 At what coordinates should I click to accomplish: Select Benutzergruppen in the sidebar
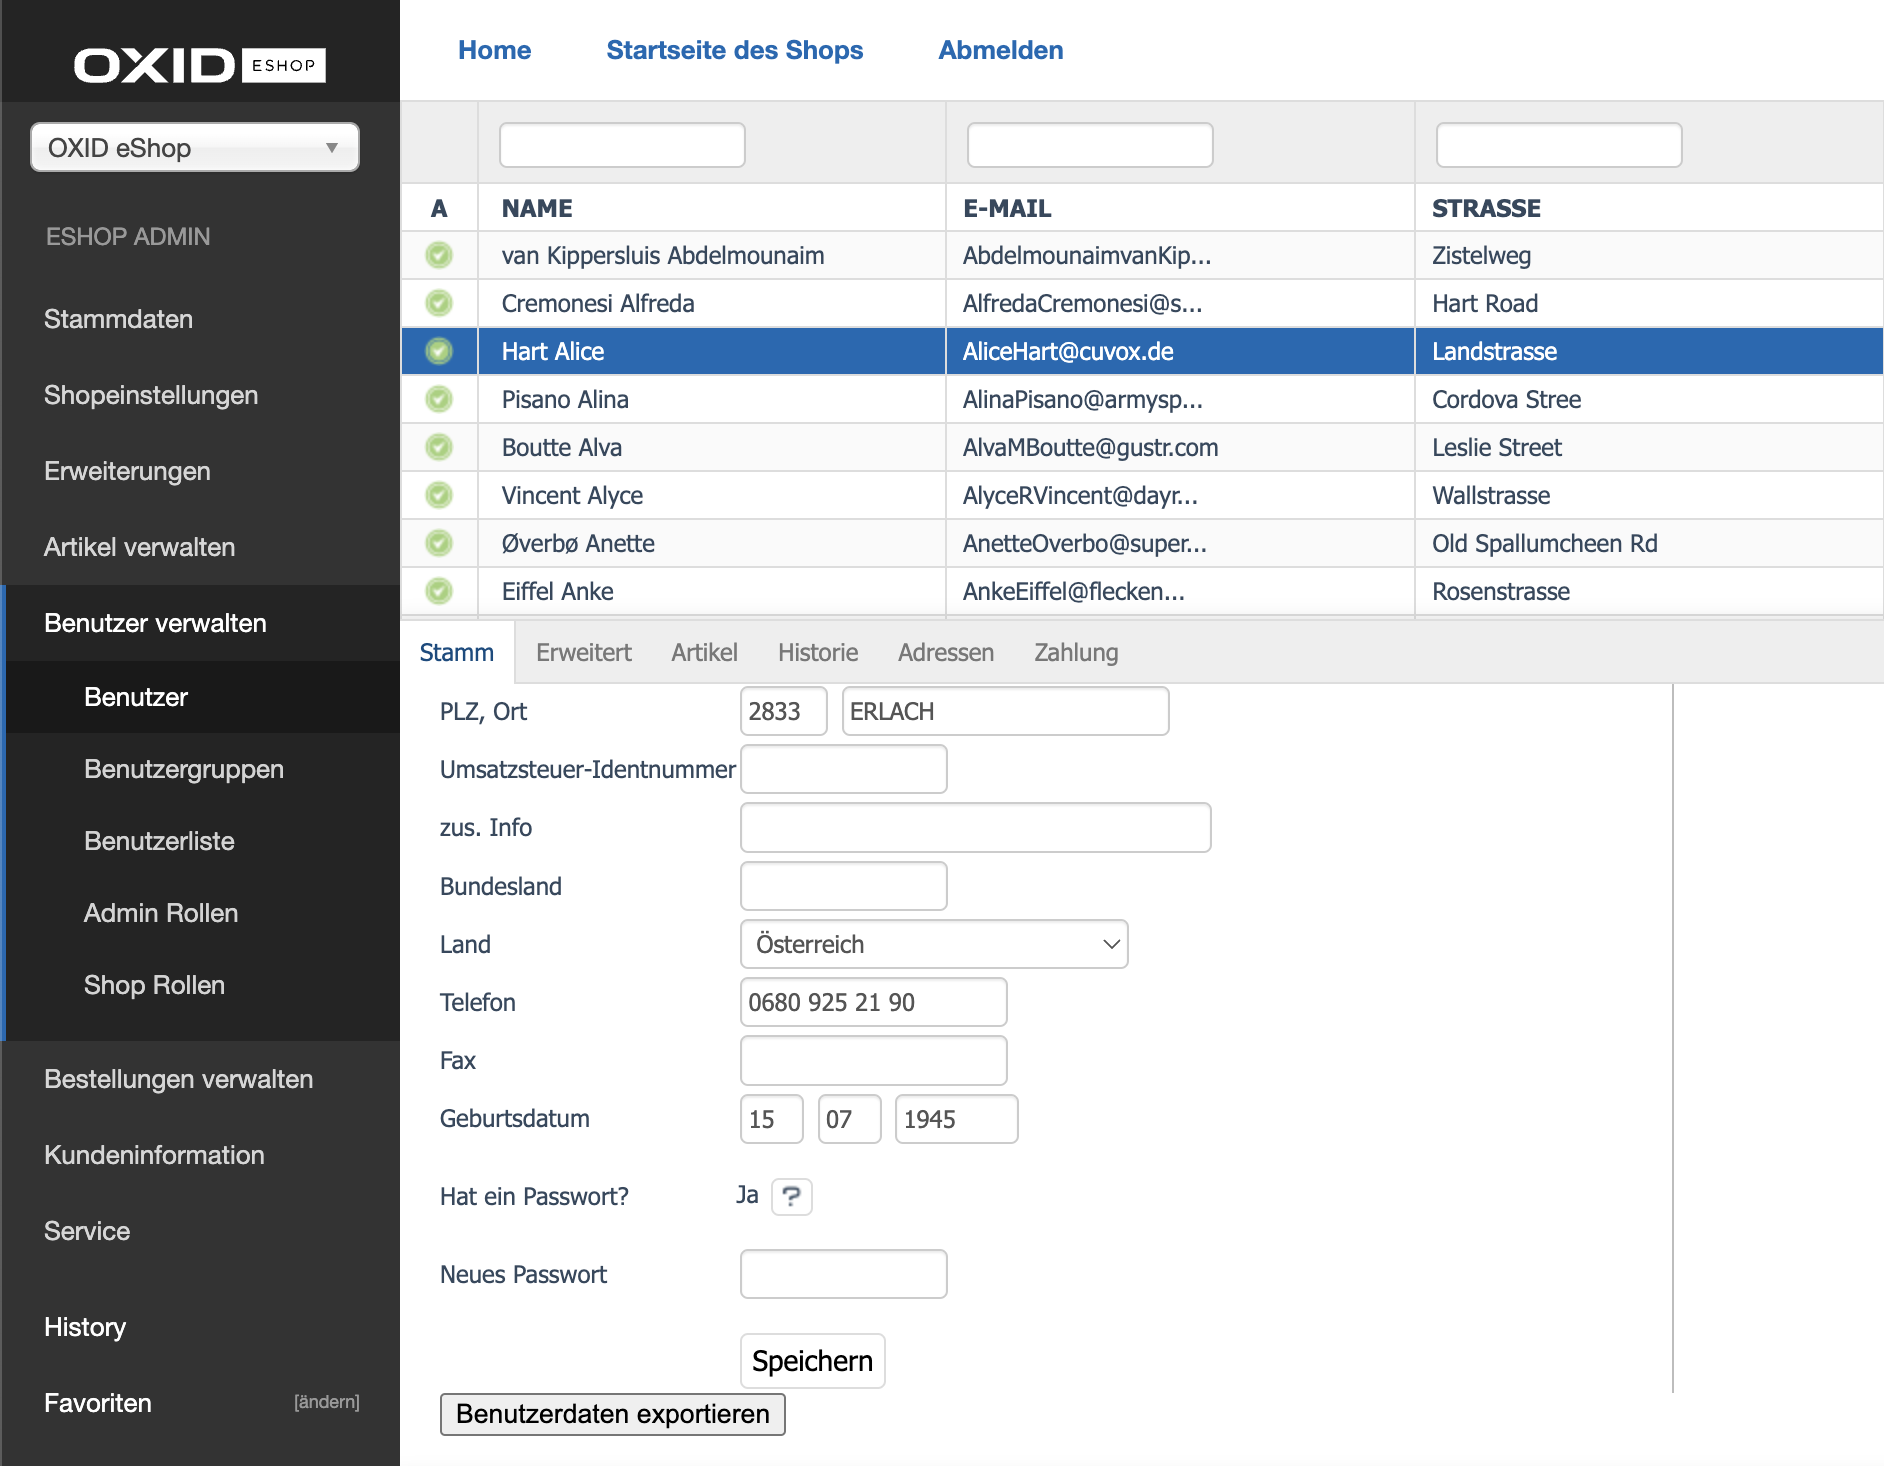click(184, 769)
